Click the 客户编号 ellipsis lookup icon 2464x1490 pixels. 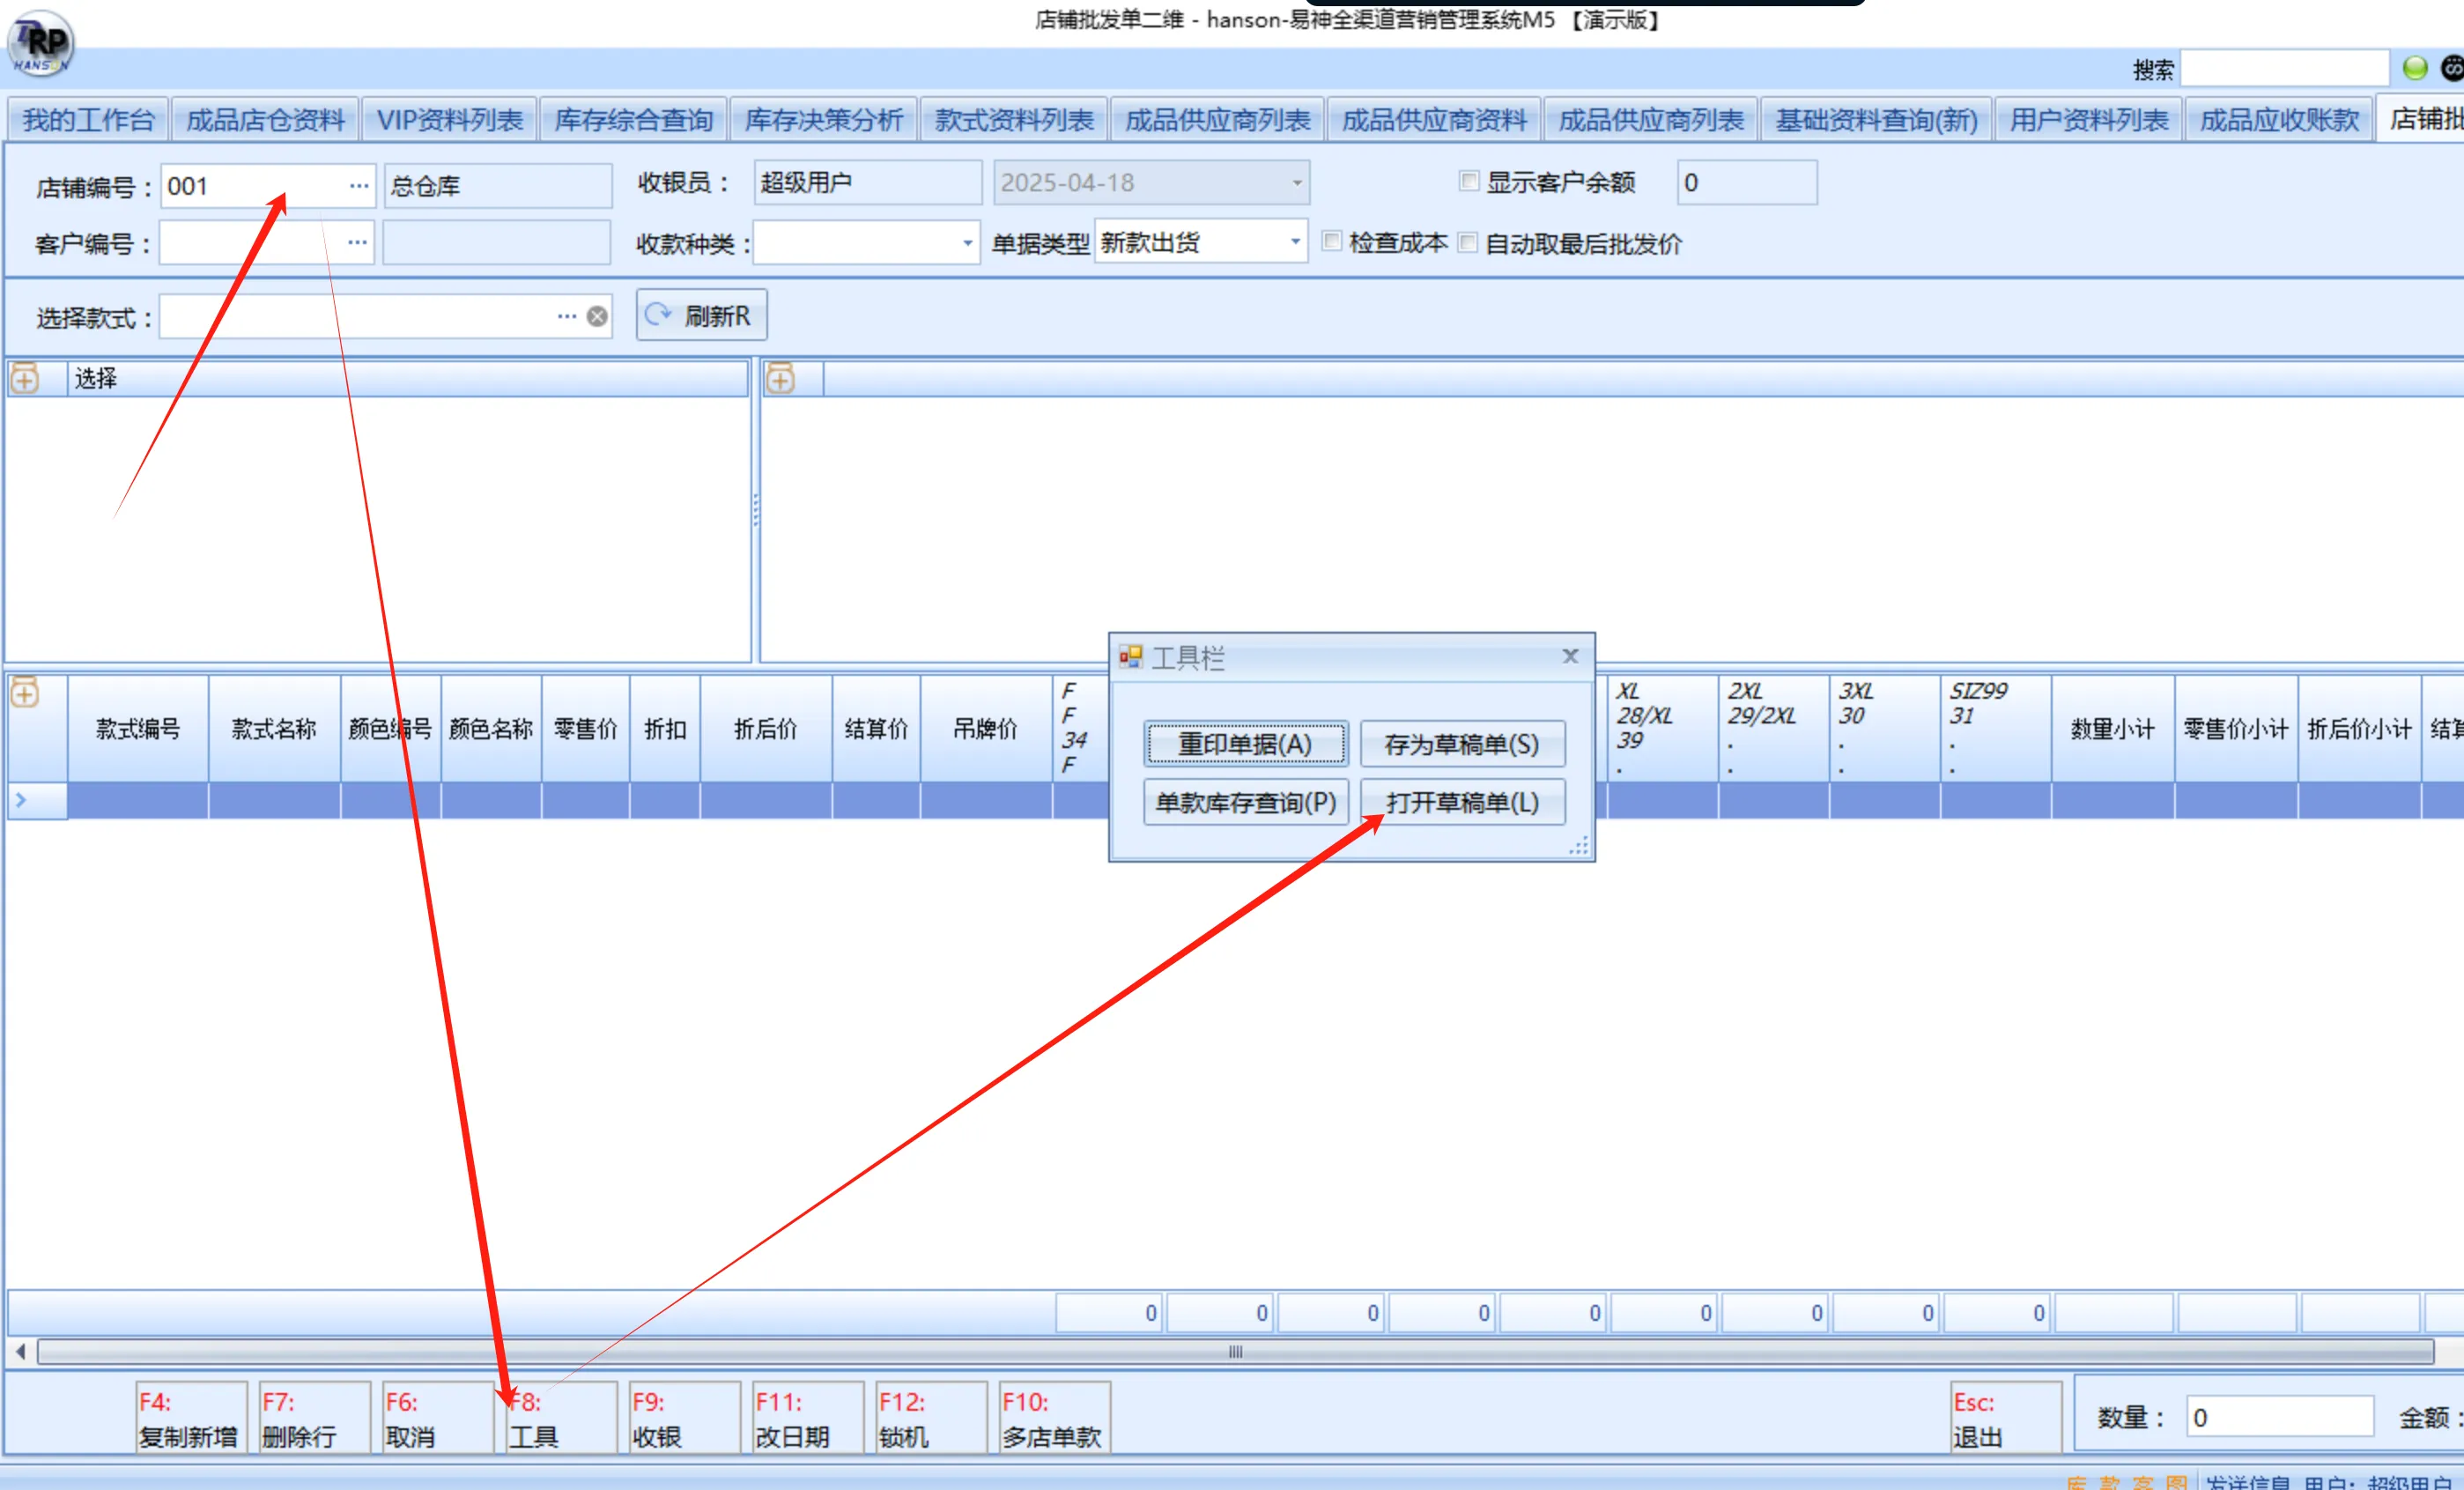(x=359, y=242)
